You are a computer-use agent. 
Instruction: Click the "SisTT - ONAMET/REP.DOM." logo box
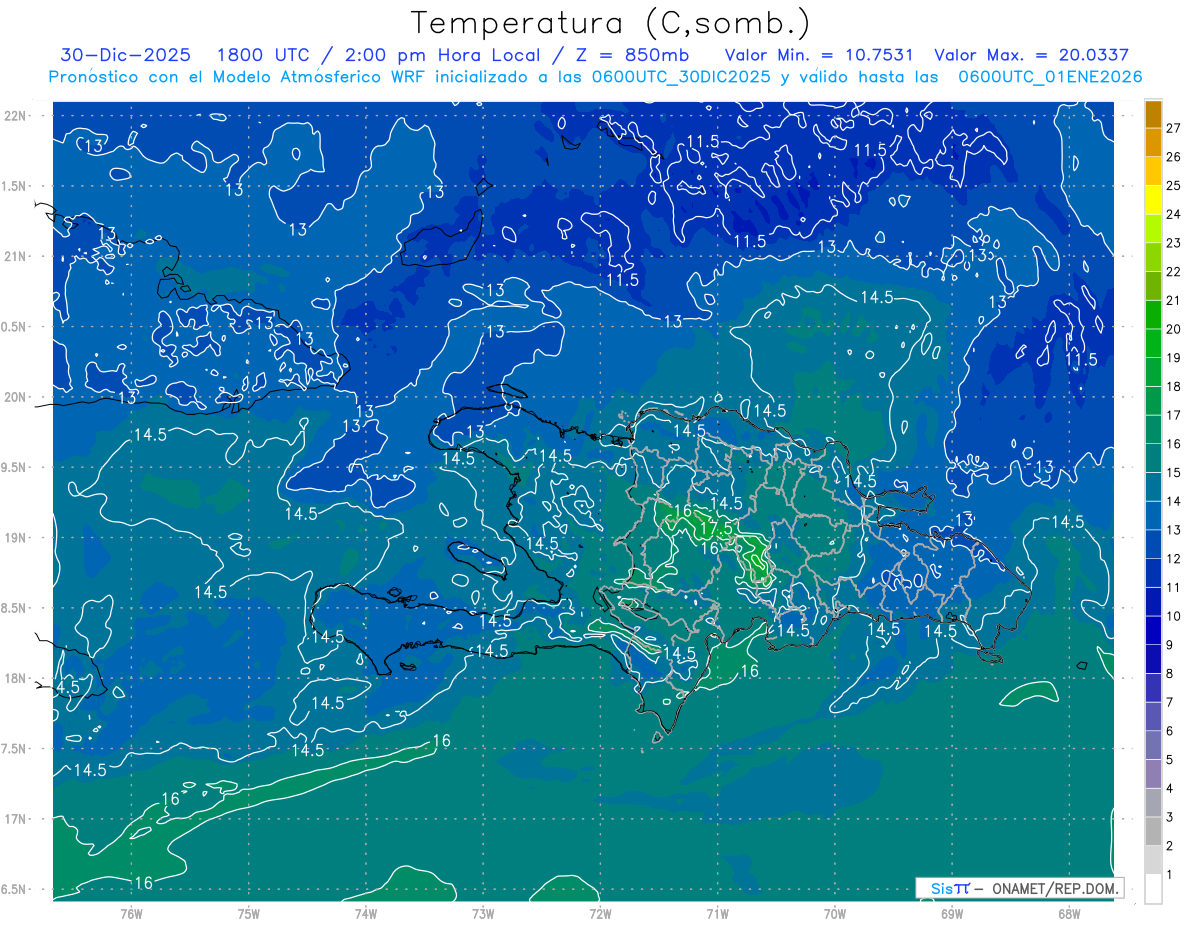[1019, 888]
